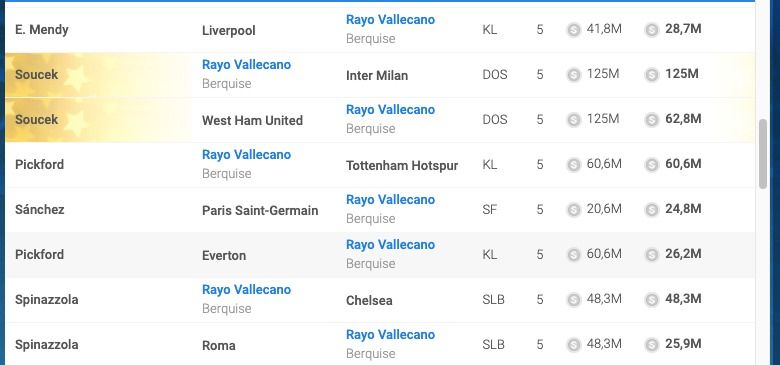The width and height of the screenshot is (780, 365).
Task: Click the Soucek player name in Inter Milan row
Action: tap(36, 75)
